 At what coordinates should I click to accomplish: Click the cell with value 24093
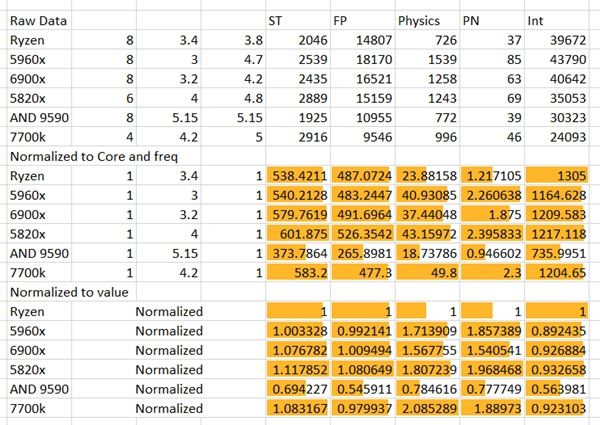pos(557,137)
